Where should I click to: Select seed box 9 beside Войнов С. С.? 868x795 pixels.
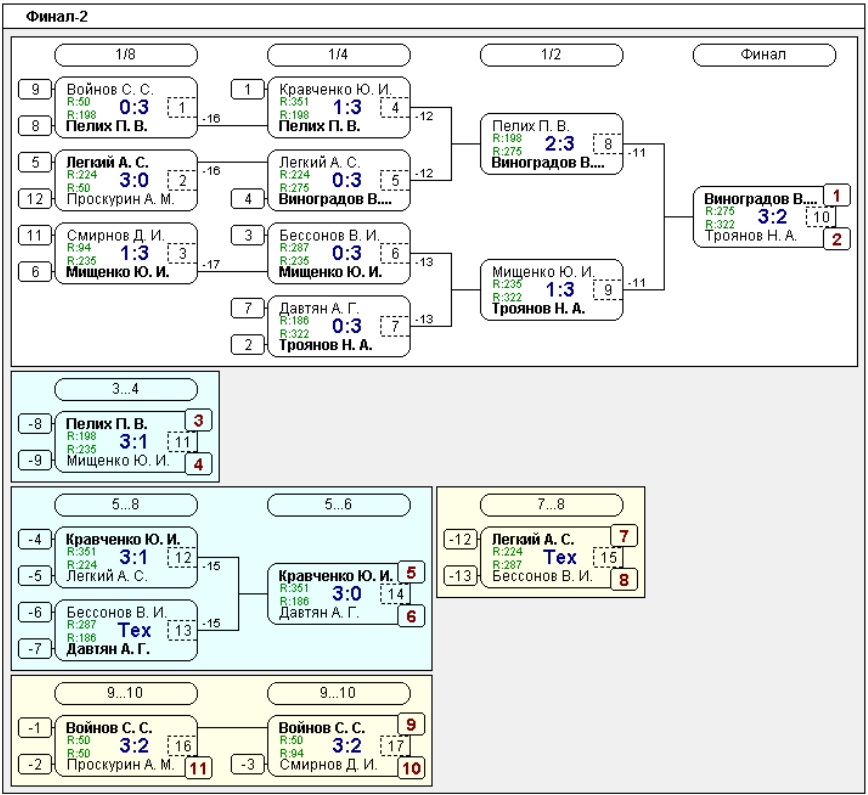[35, 89]
